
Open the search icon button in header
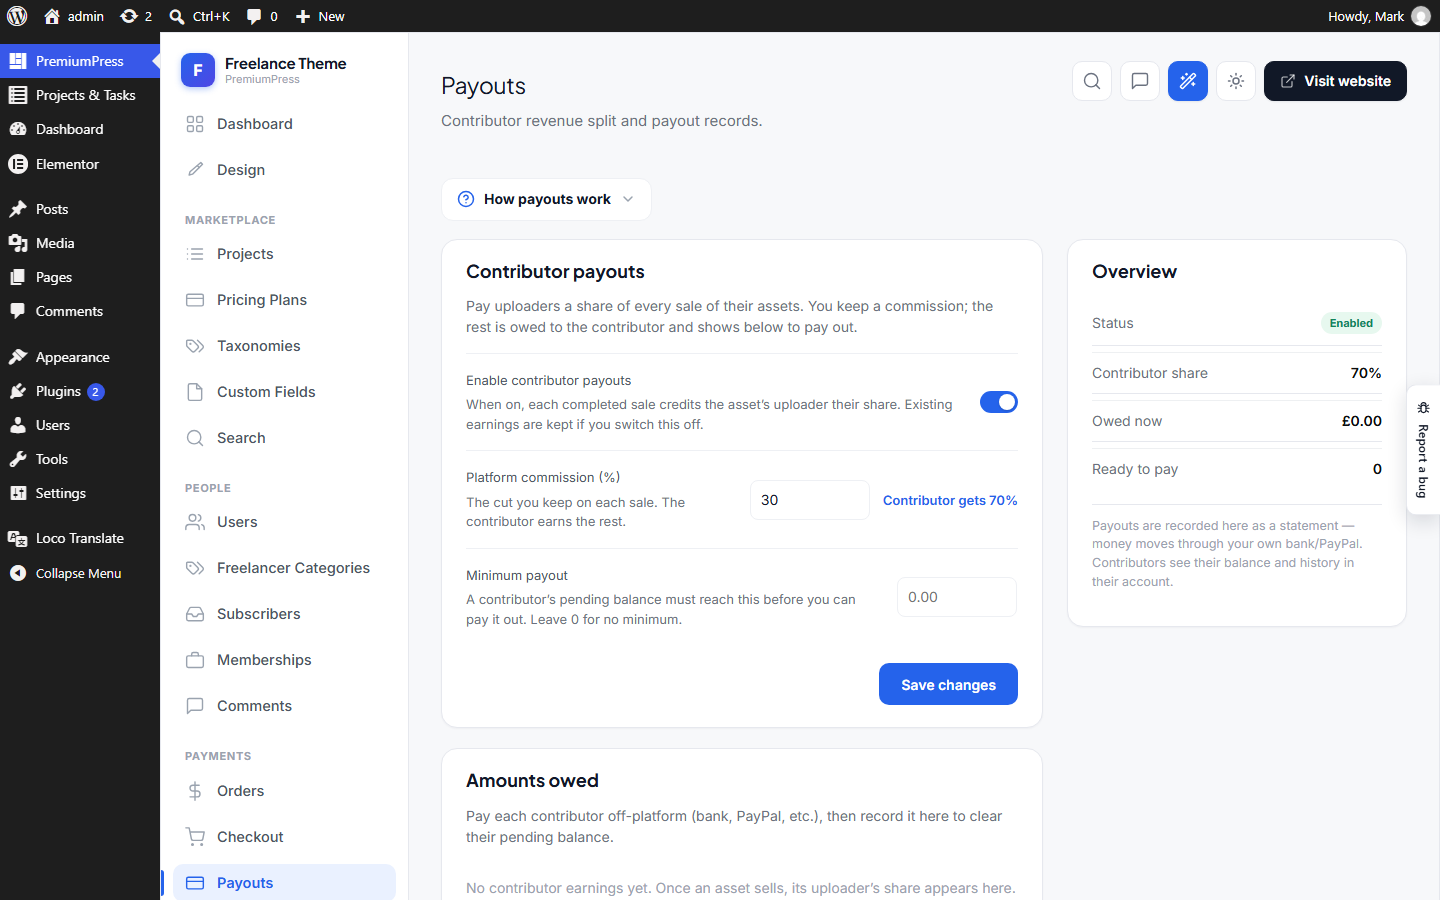(1092, 81)
